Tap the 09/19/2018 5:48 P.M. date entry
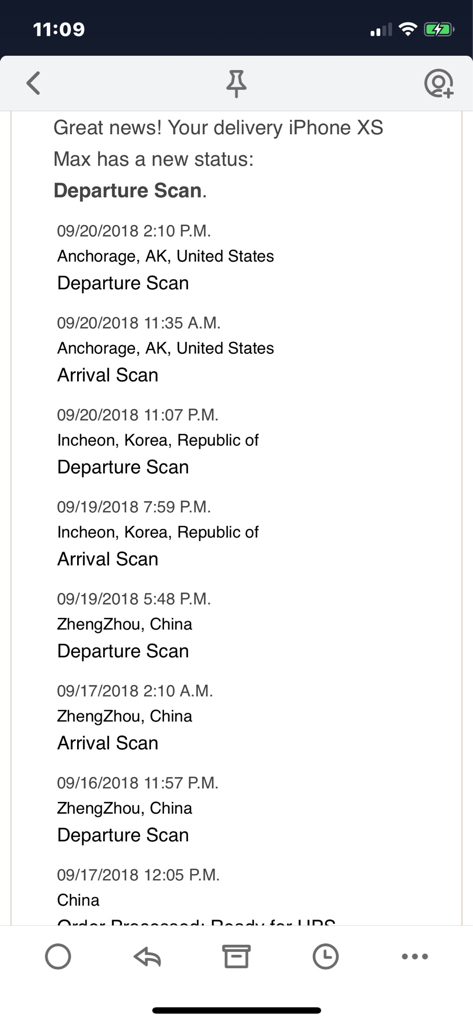473x1024 pixels. (134, 598)
